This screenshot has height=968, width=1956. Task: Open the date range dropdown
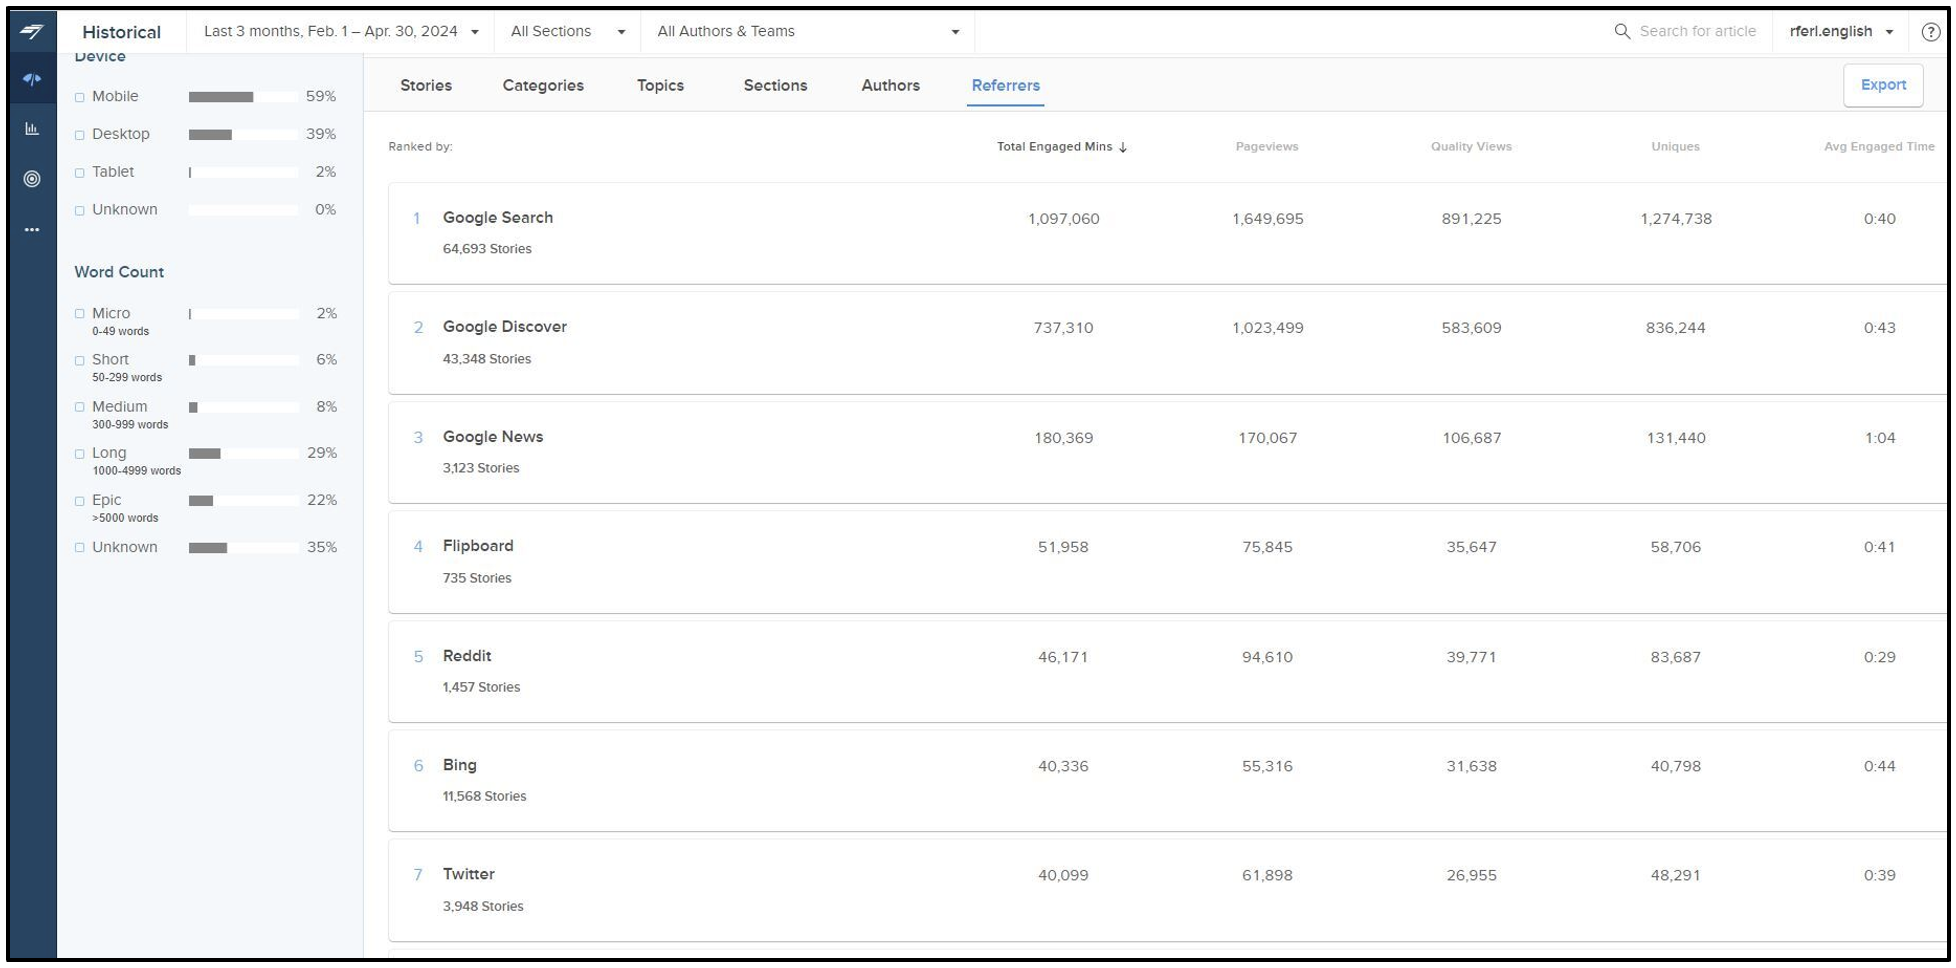pyautogui.click(x=341, y=32)
